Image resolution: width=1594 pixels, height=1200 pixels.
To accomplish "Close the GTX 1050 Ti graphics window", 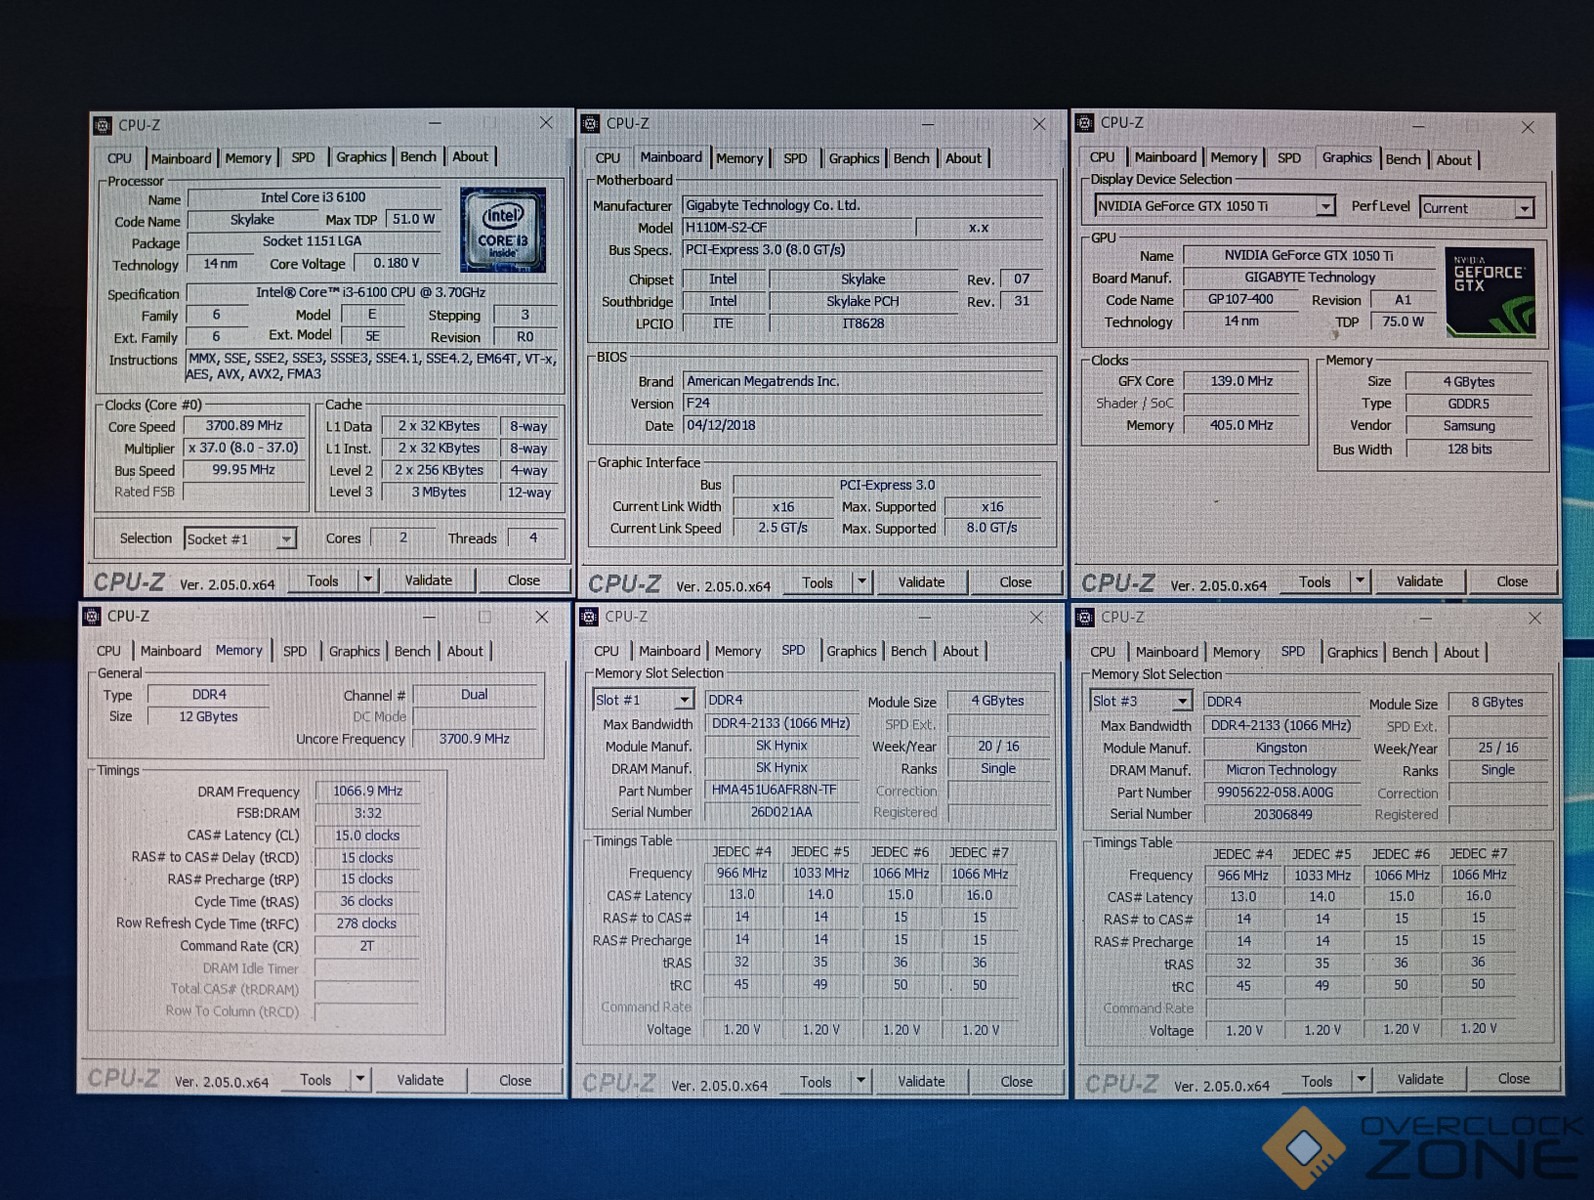I will click(1527, 127).
